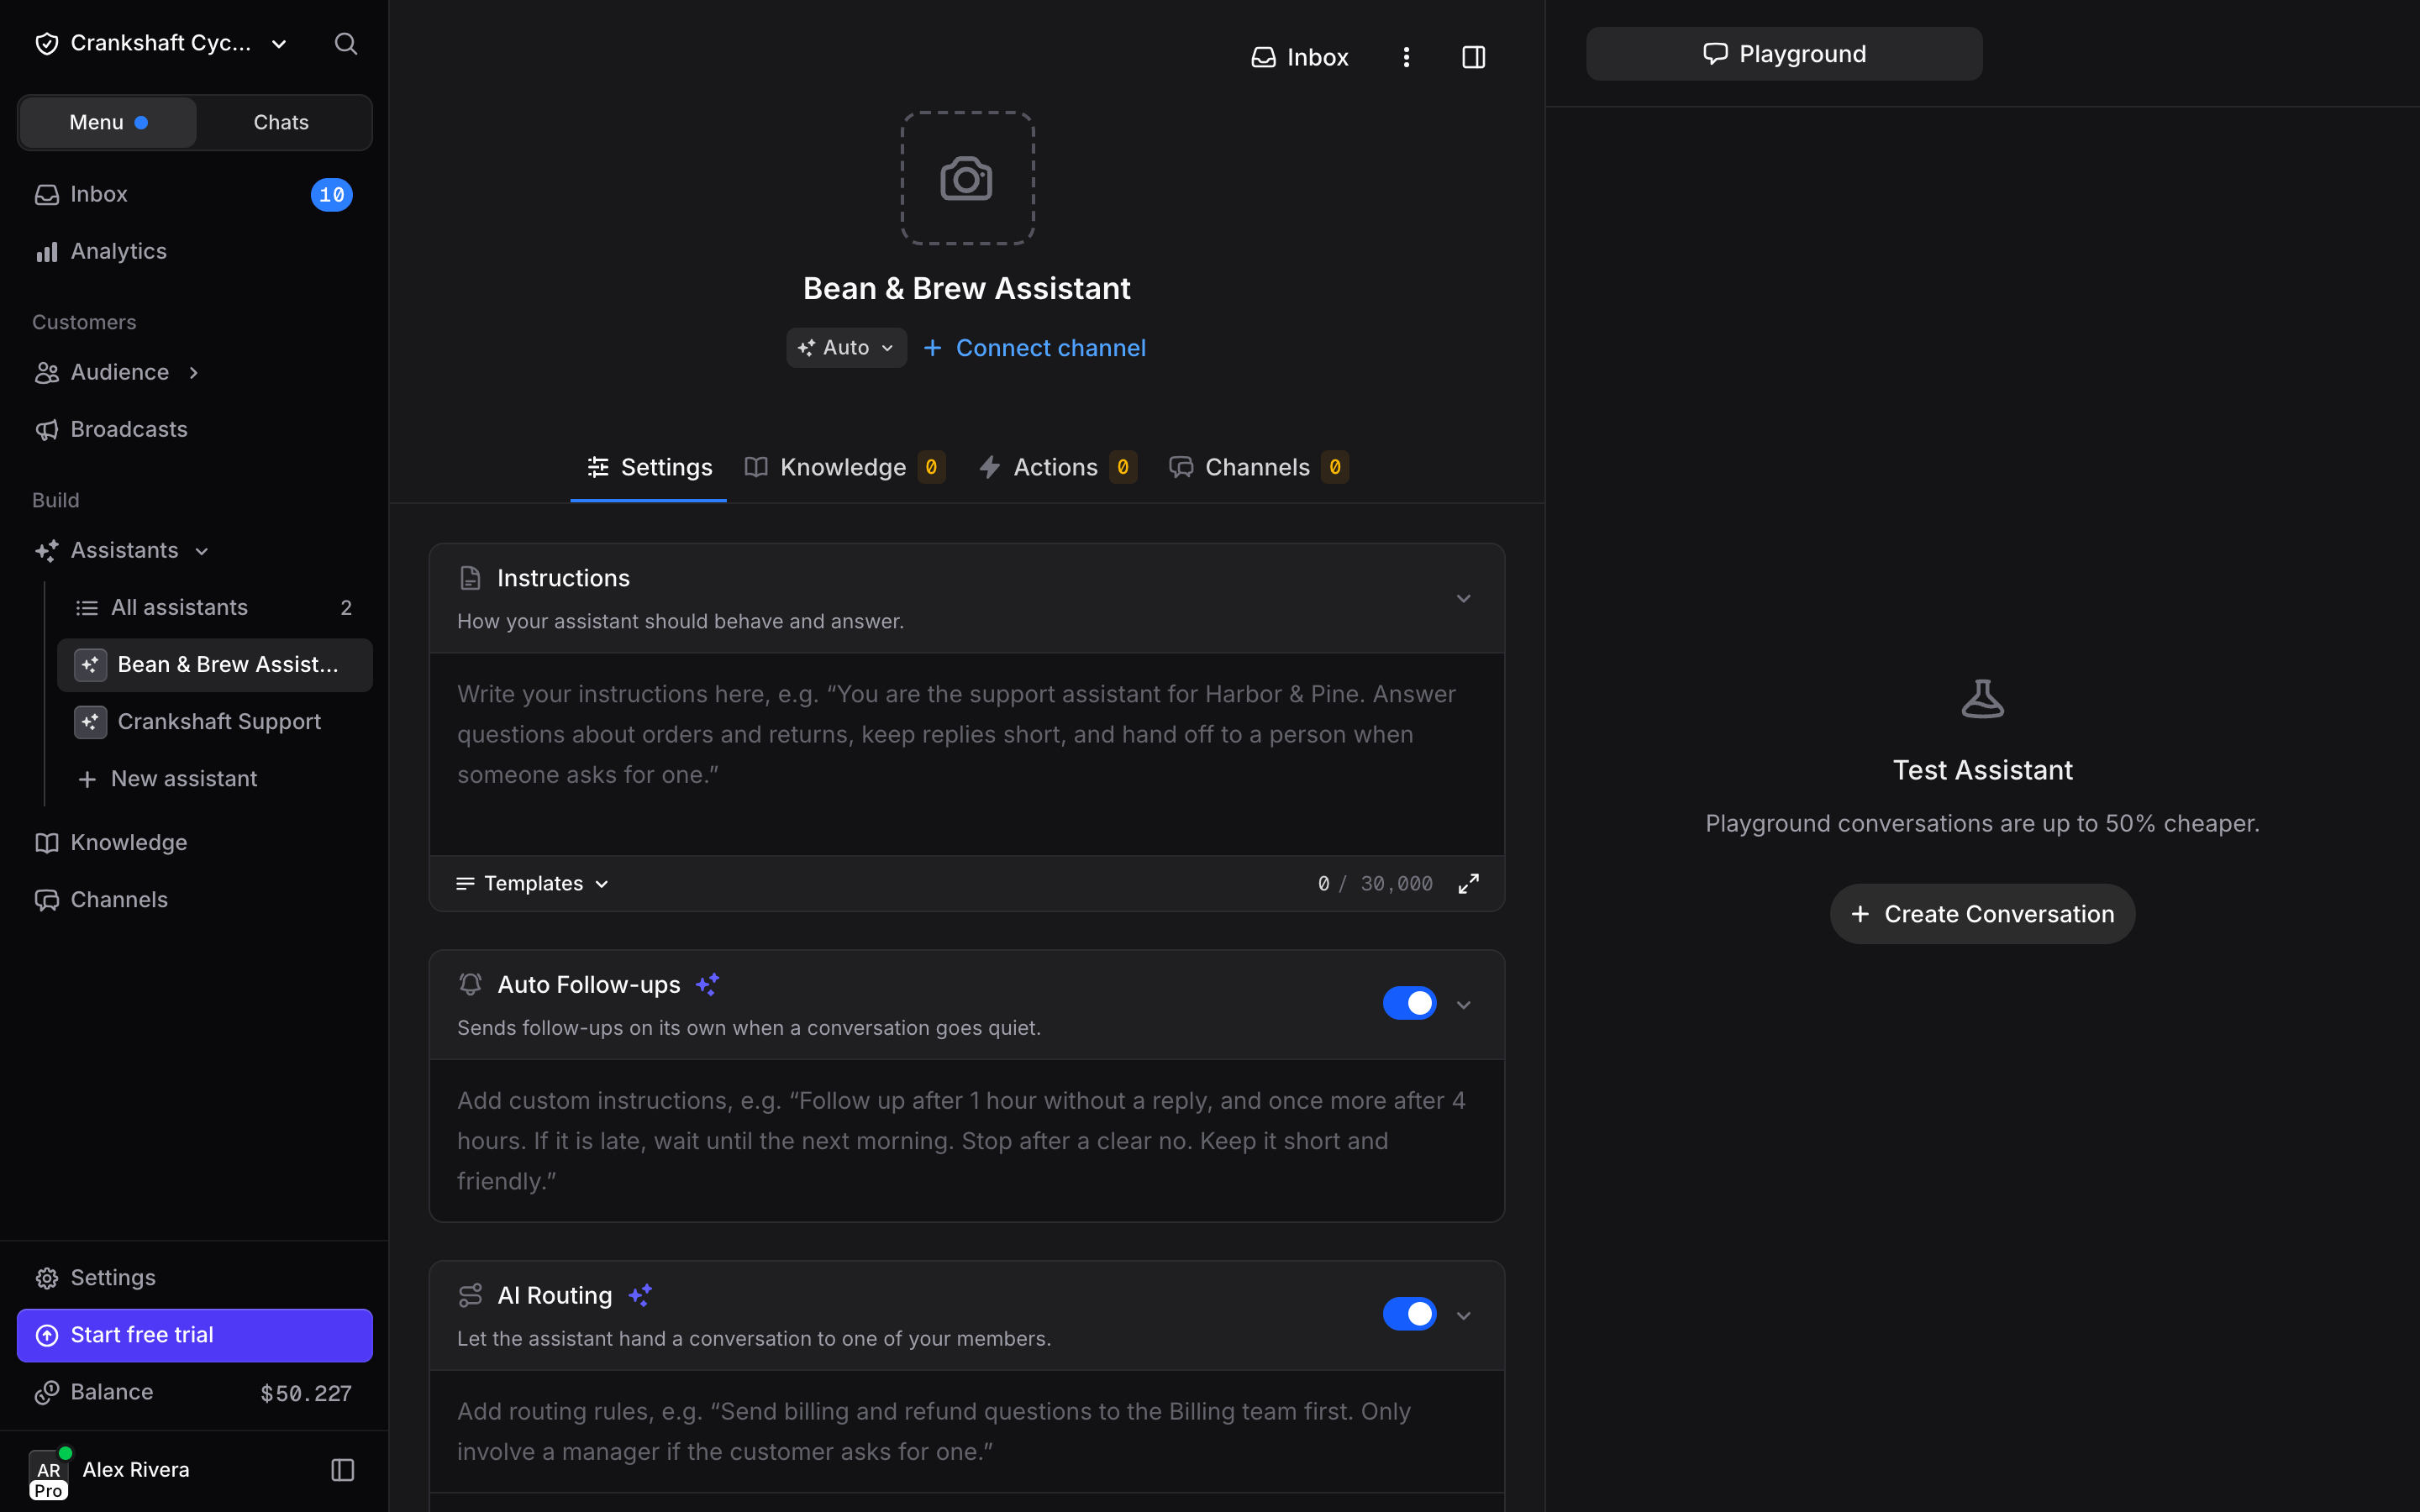
Task: Click into the Instructions text area
Action: click(x=967, y=754)
